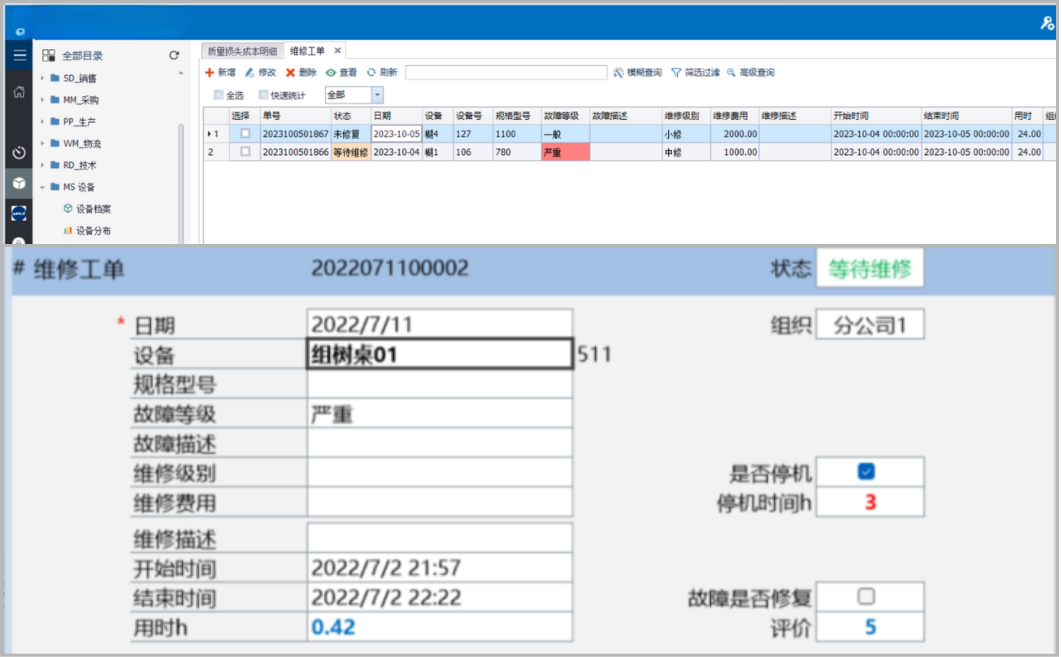Click the 修改 (edit) pencil icon
1062x657 pixels.
coord(250,73)
